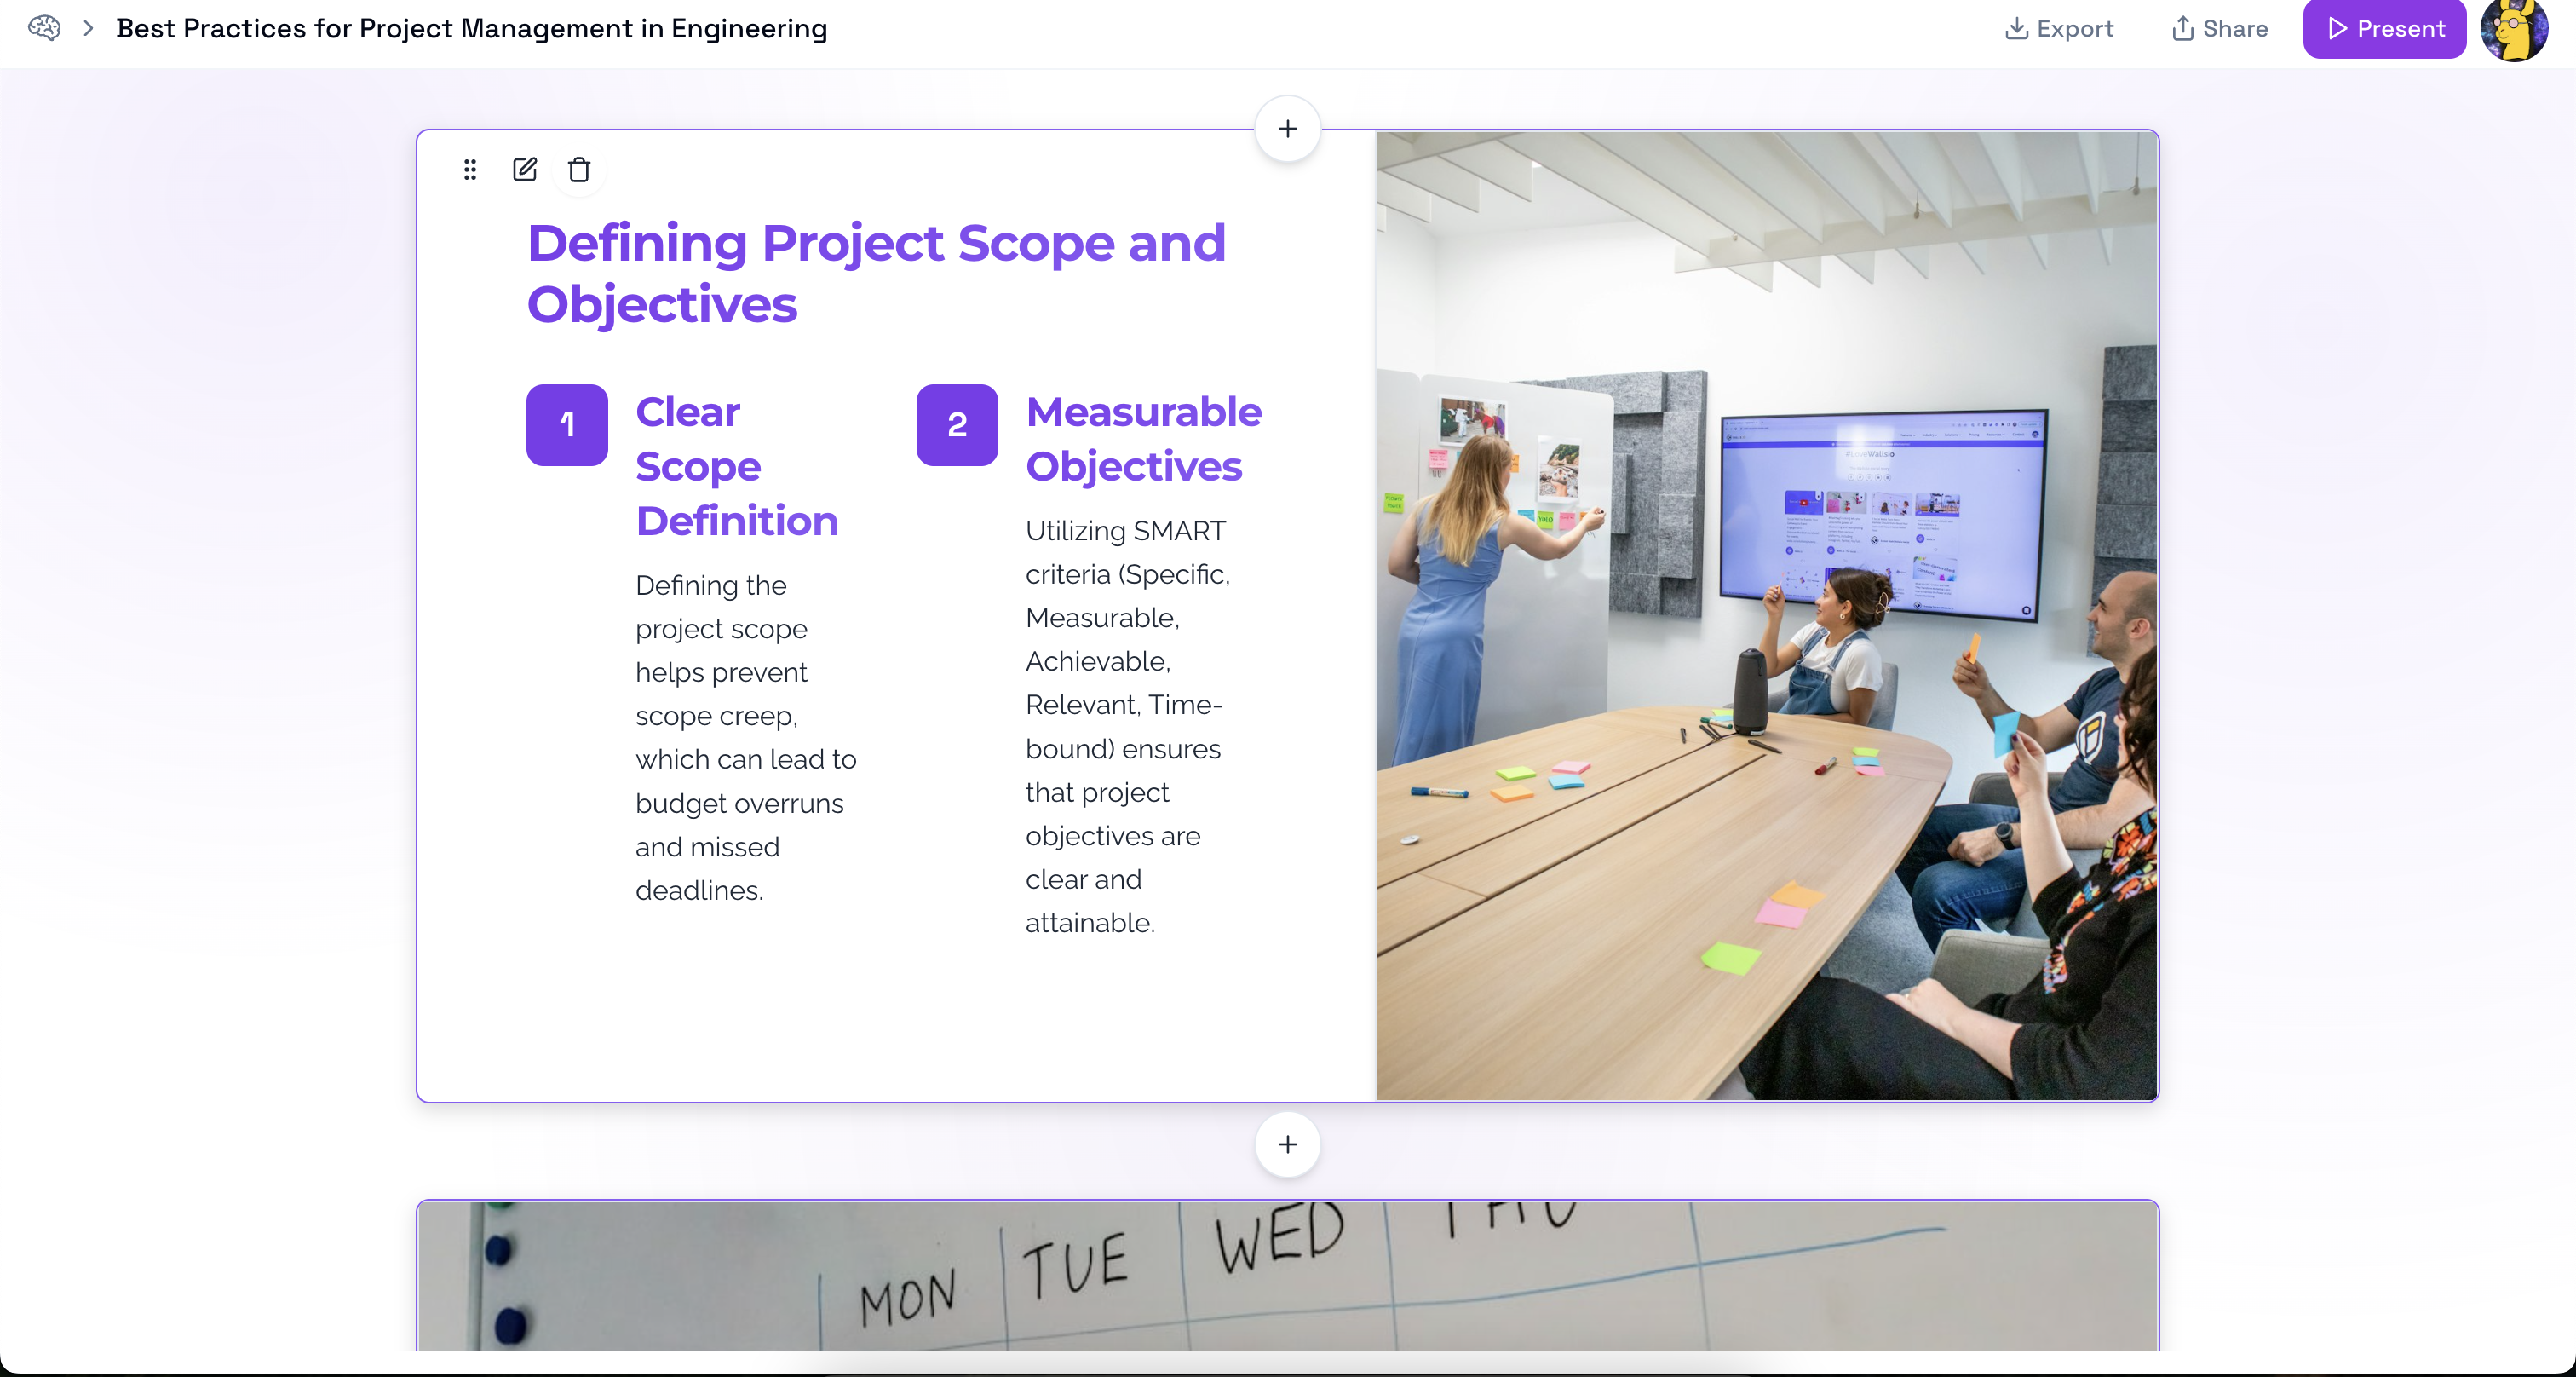
Task: Open the user avatar menu
Action: pyautogui.click(x=2514, y=30)
